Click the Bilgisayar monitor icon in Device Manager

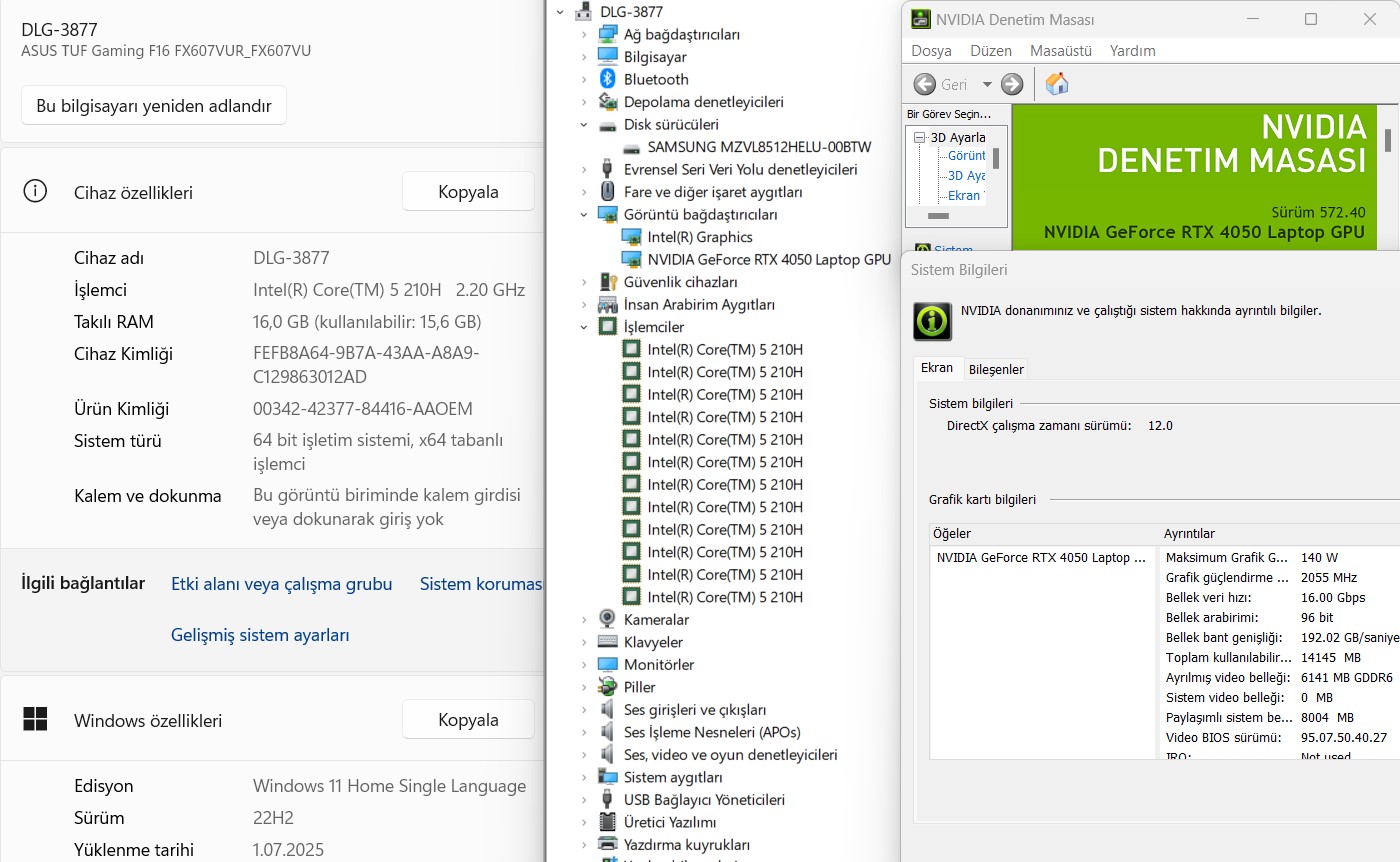click(608, 57)
